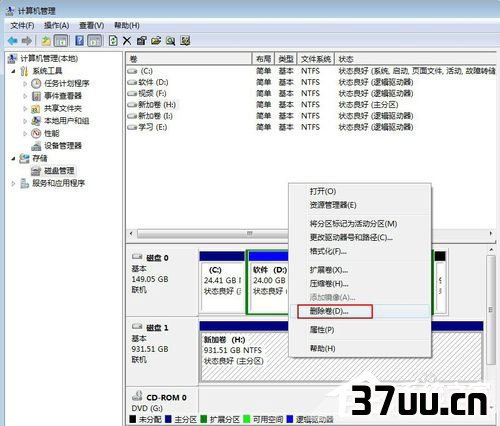Select 格式化(F)... from the context menu
Screen dimensions: 500x426
coord(328,251)
